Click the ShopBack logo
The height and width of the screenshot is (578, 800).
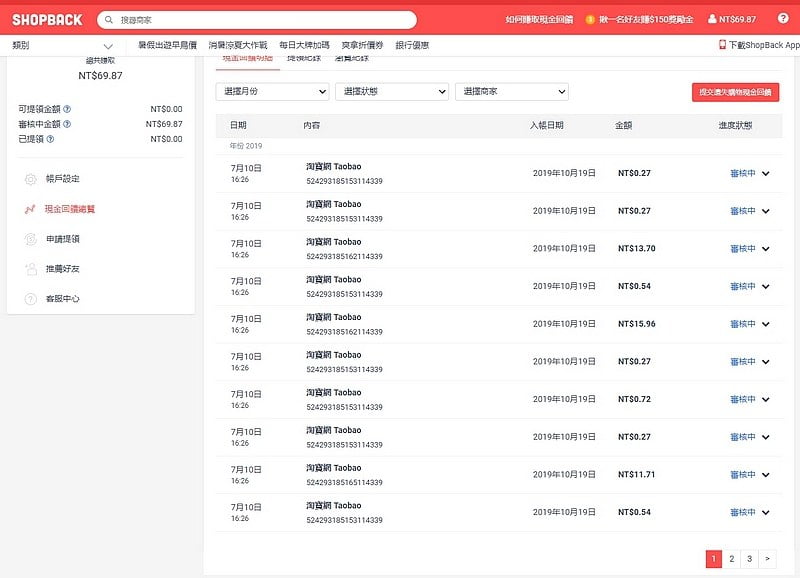click(x=47, y=20)
